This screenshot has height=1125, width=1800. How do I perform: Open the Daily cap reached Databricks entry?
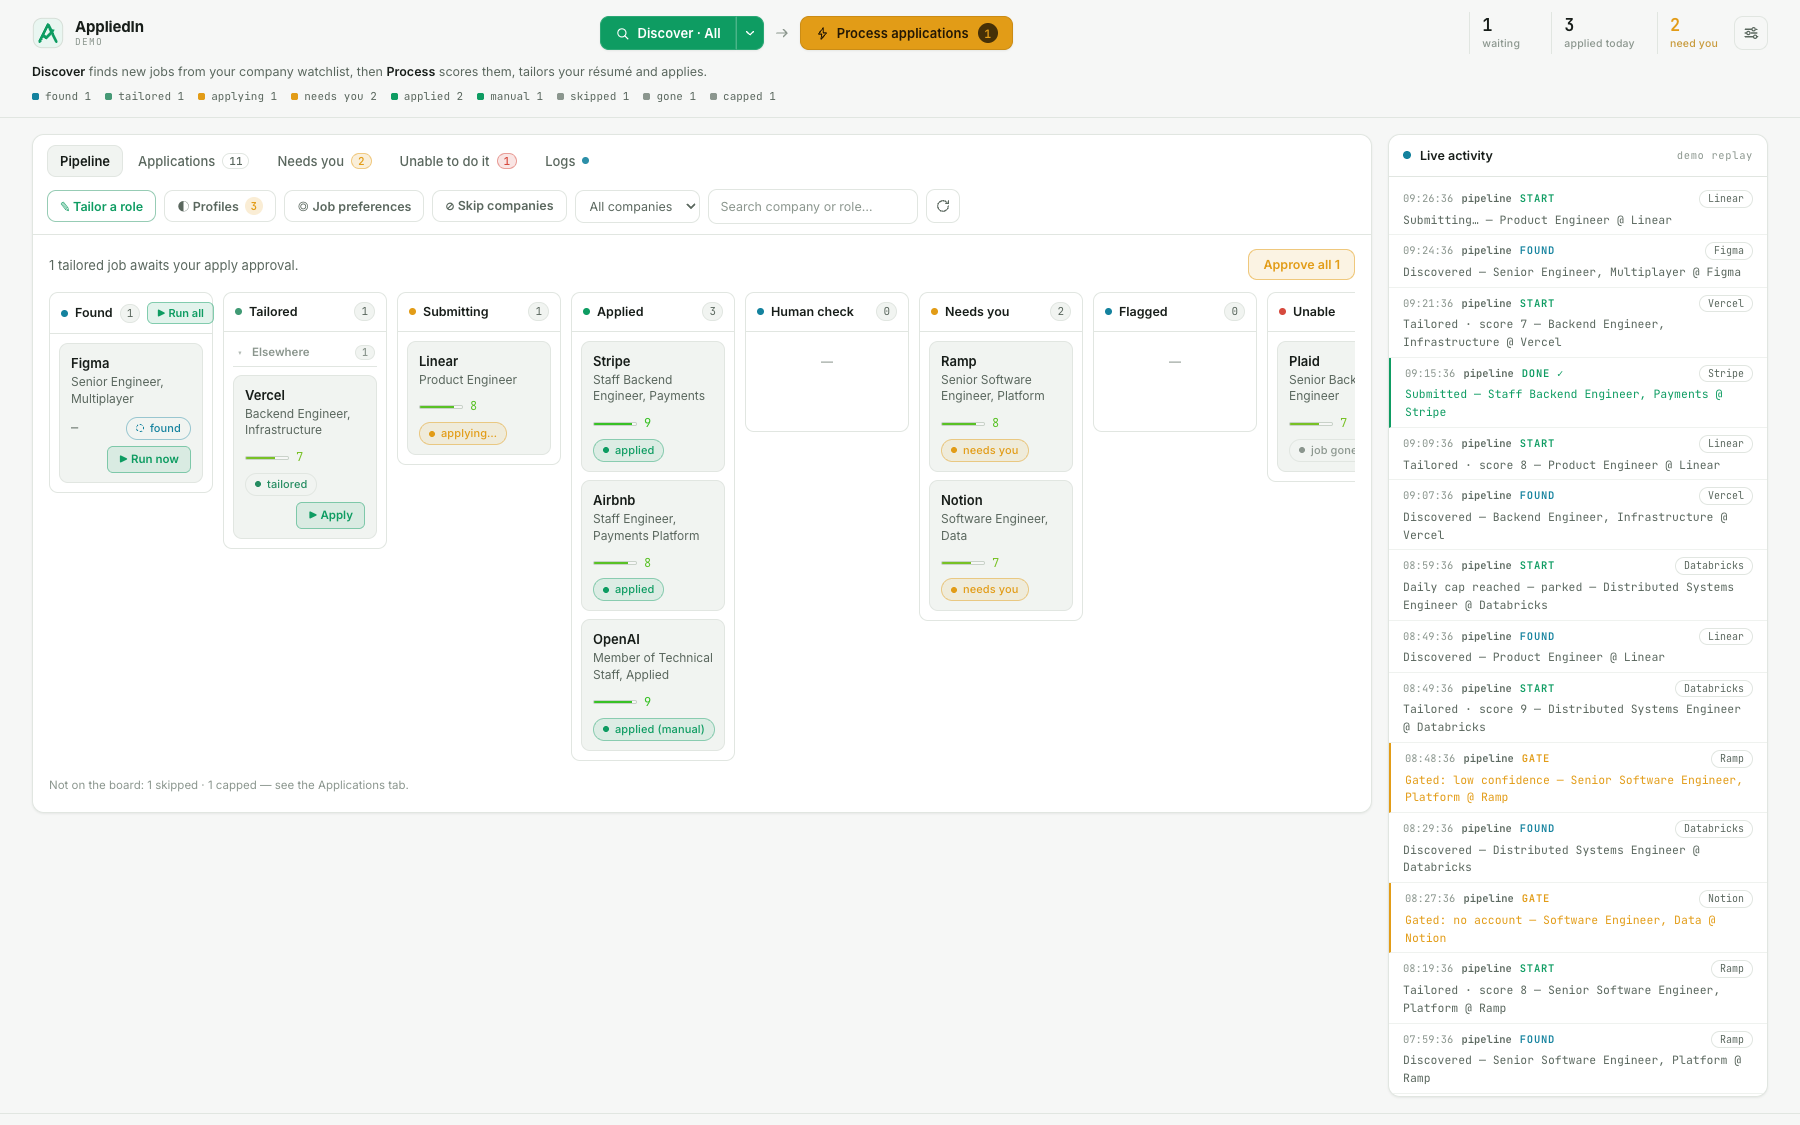(x=1578, y=585)
